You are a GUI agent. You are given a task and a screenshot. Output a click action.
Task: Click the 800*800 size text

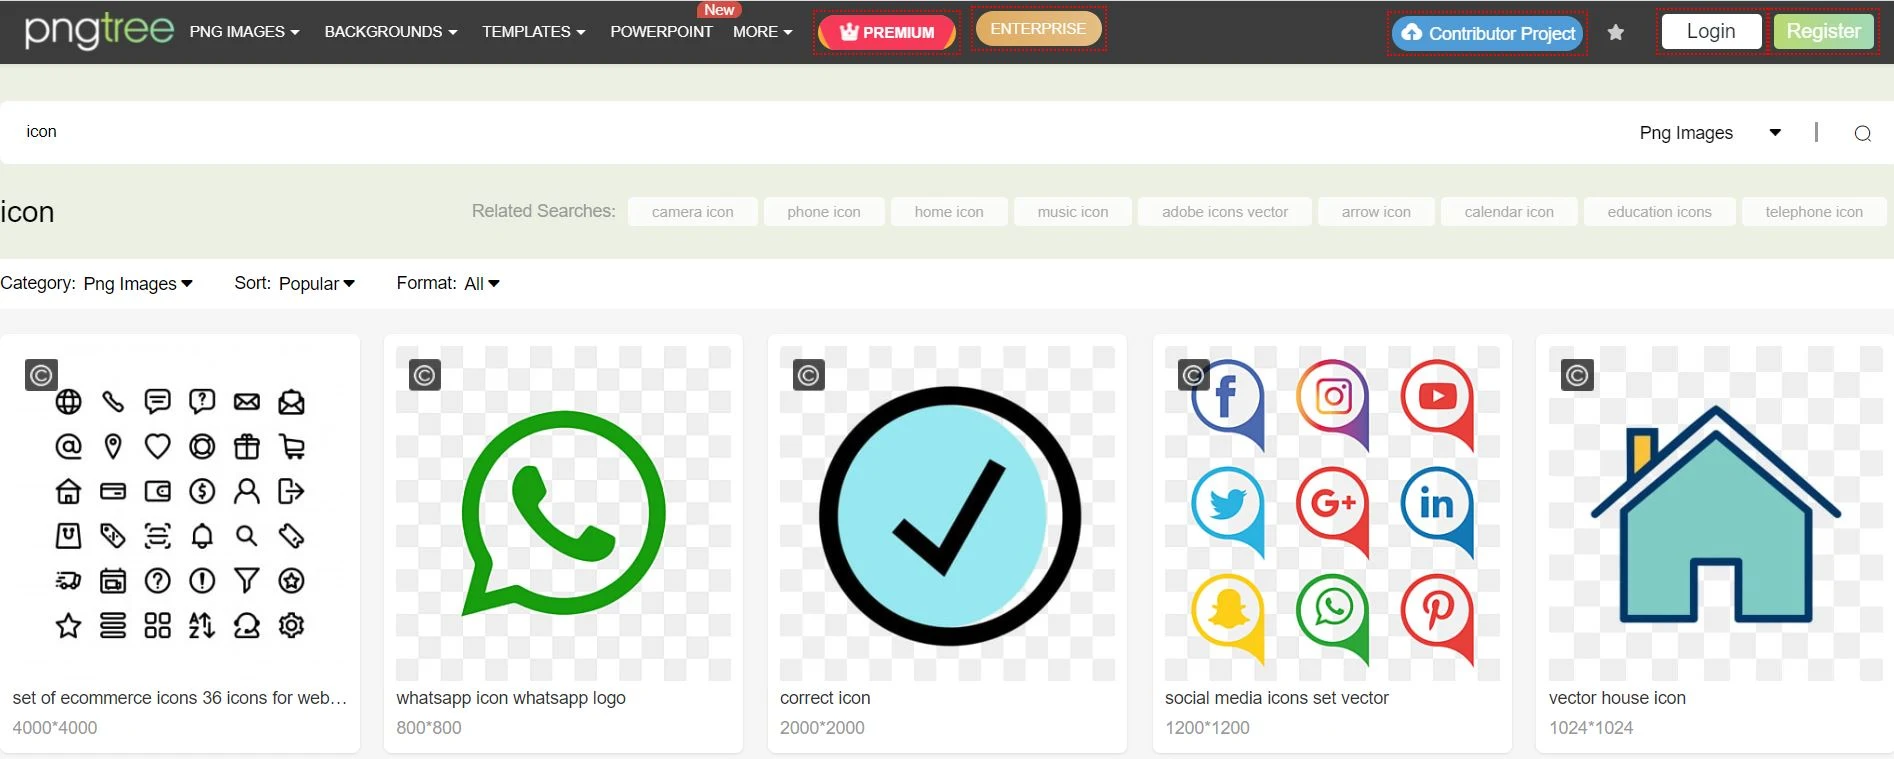429,728
